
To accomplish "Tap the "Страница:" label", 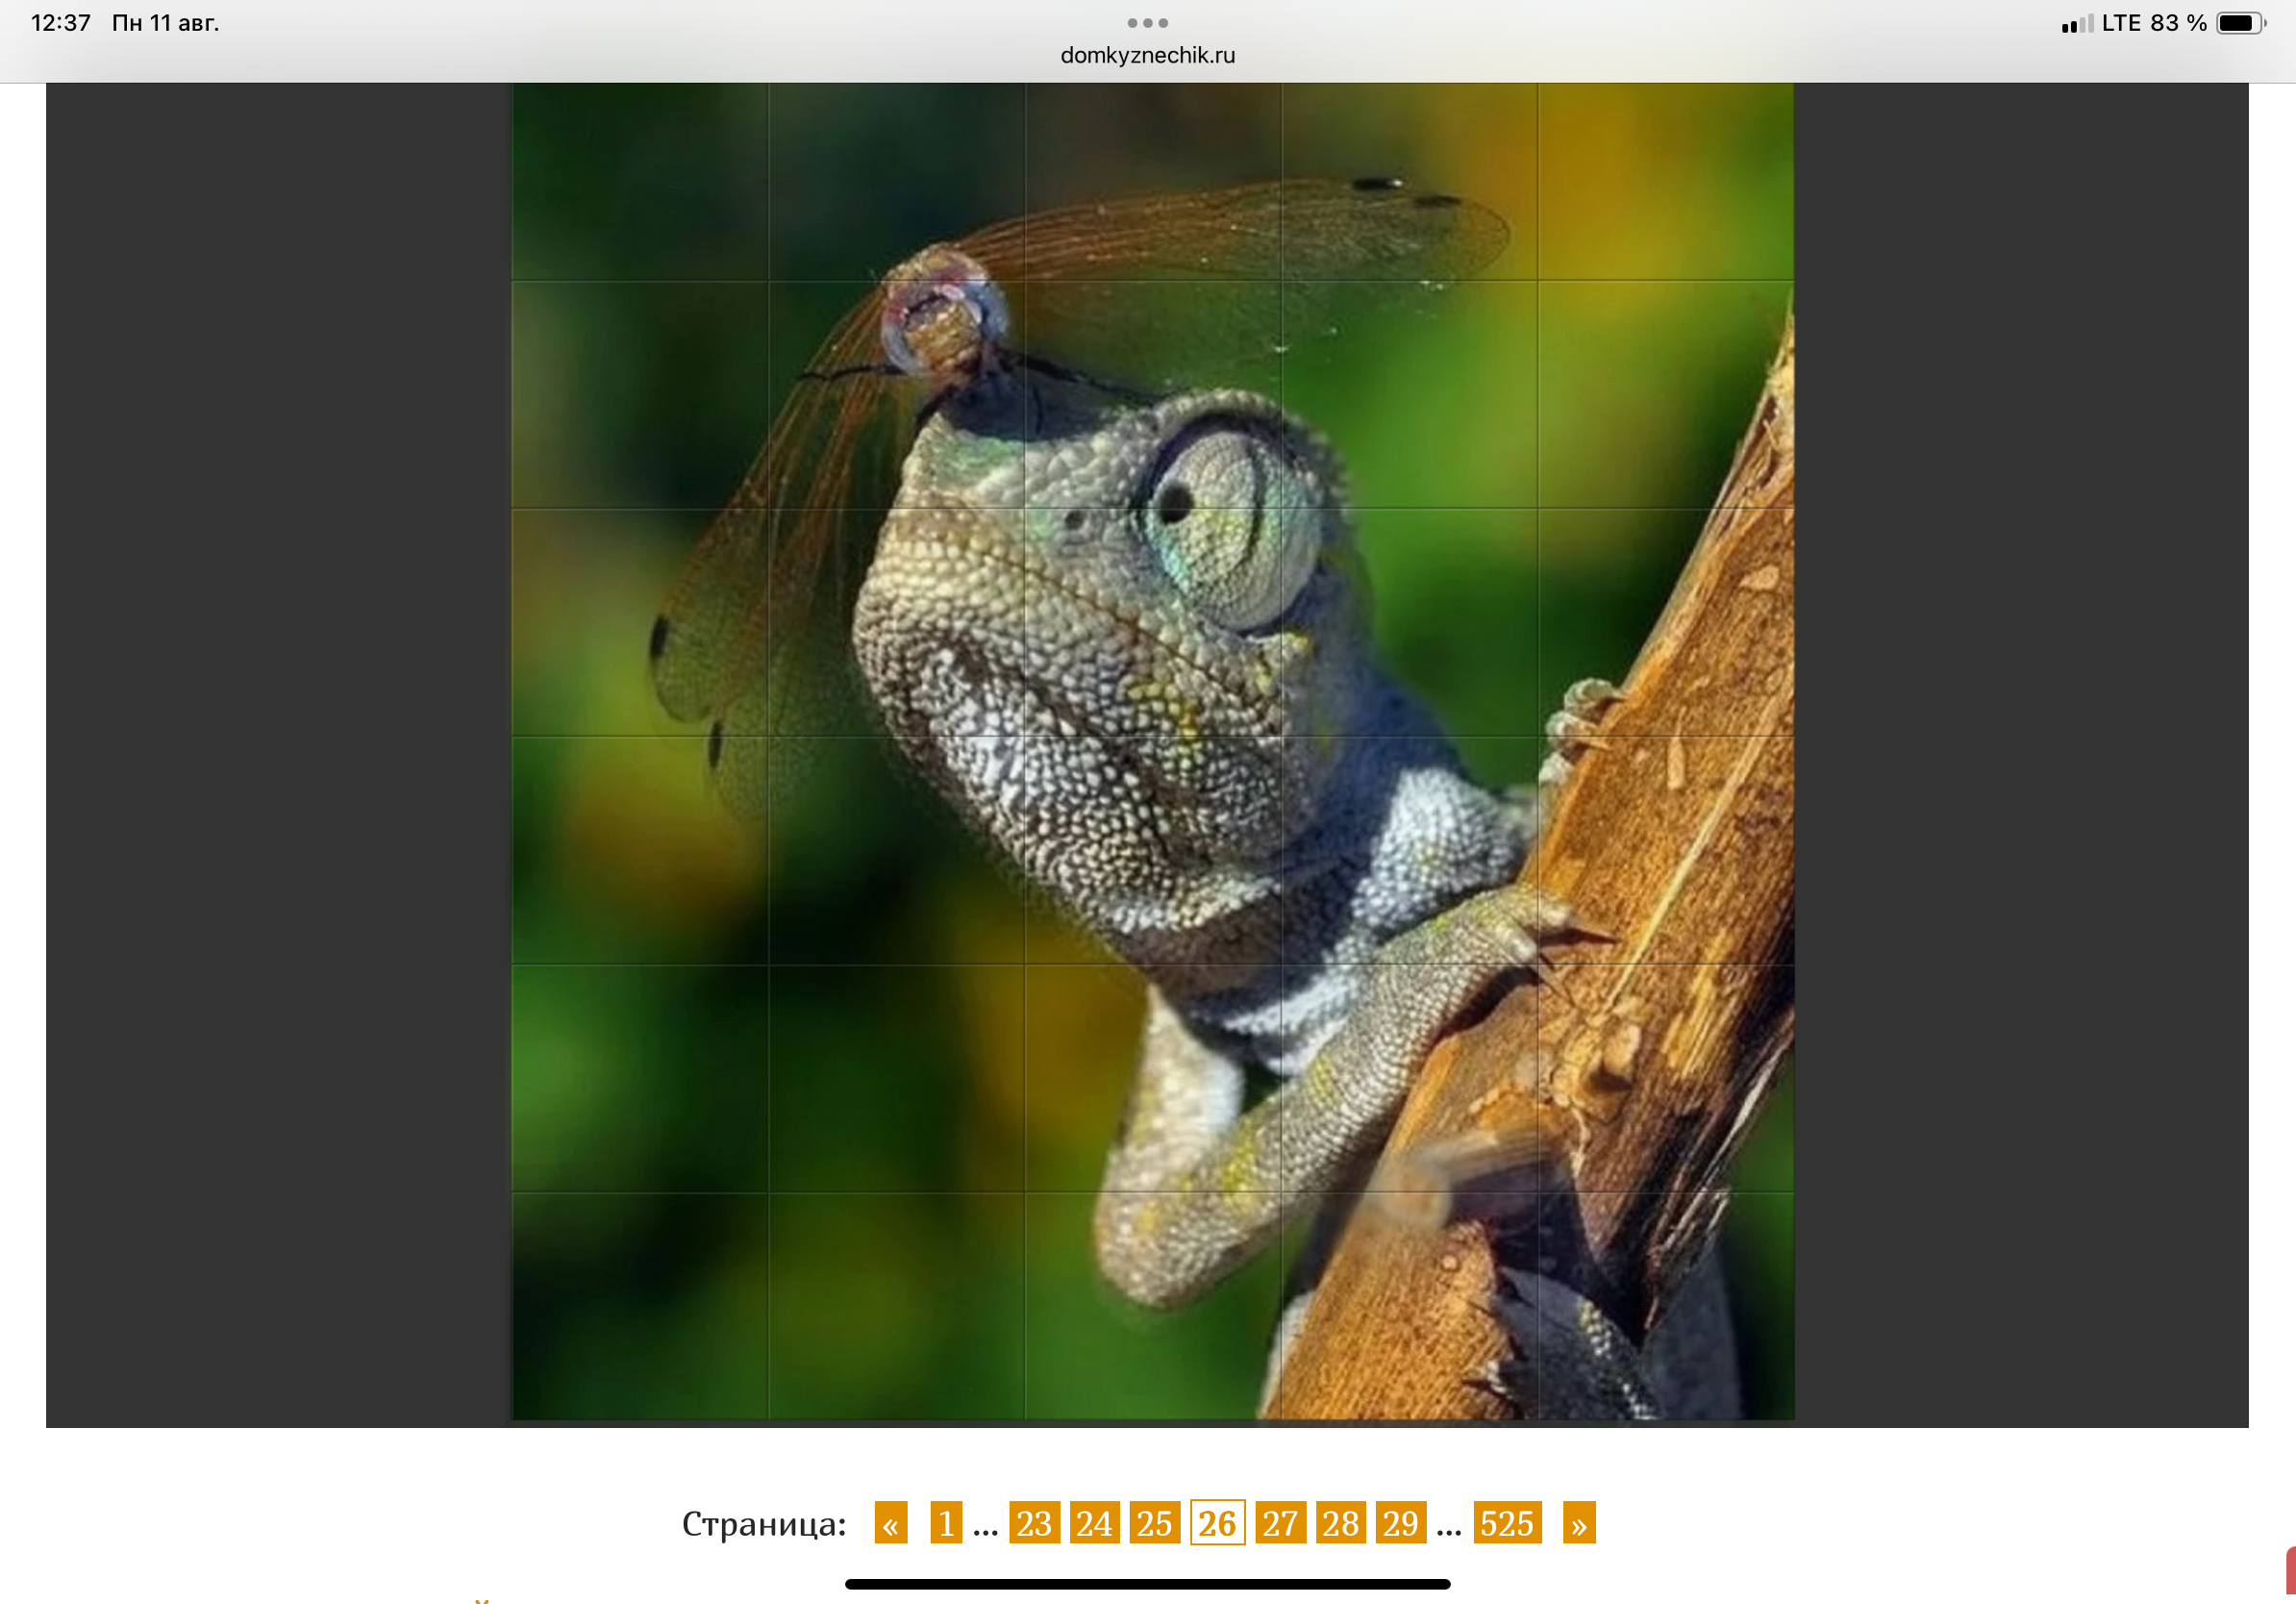I will click(x=764, y=1524).
